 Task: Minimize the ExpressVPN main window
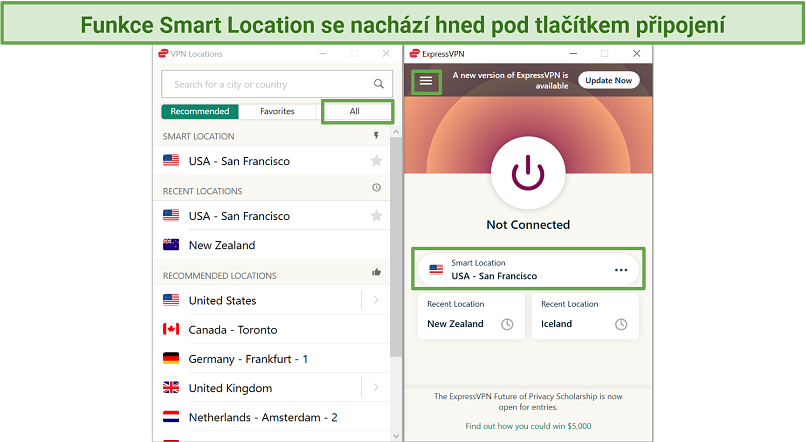pyautogui.click(x=573, y=53)
